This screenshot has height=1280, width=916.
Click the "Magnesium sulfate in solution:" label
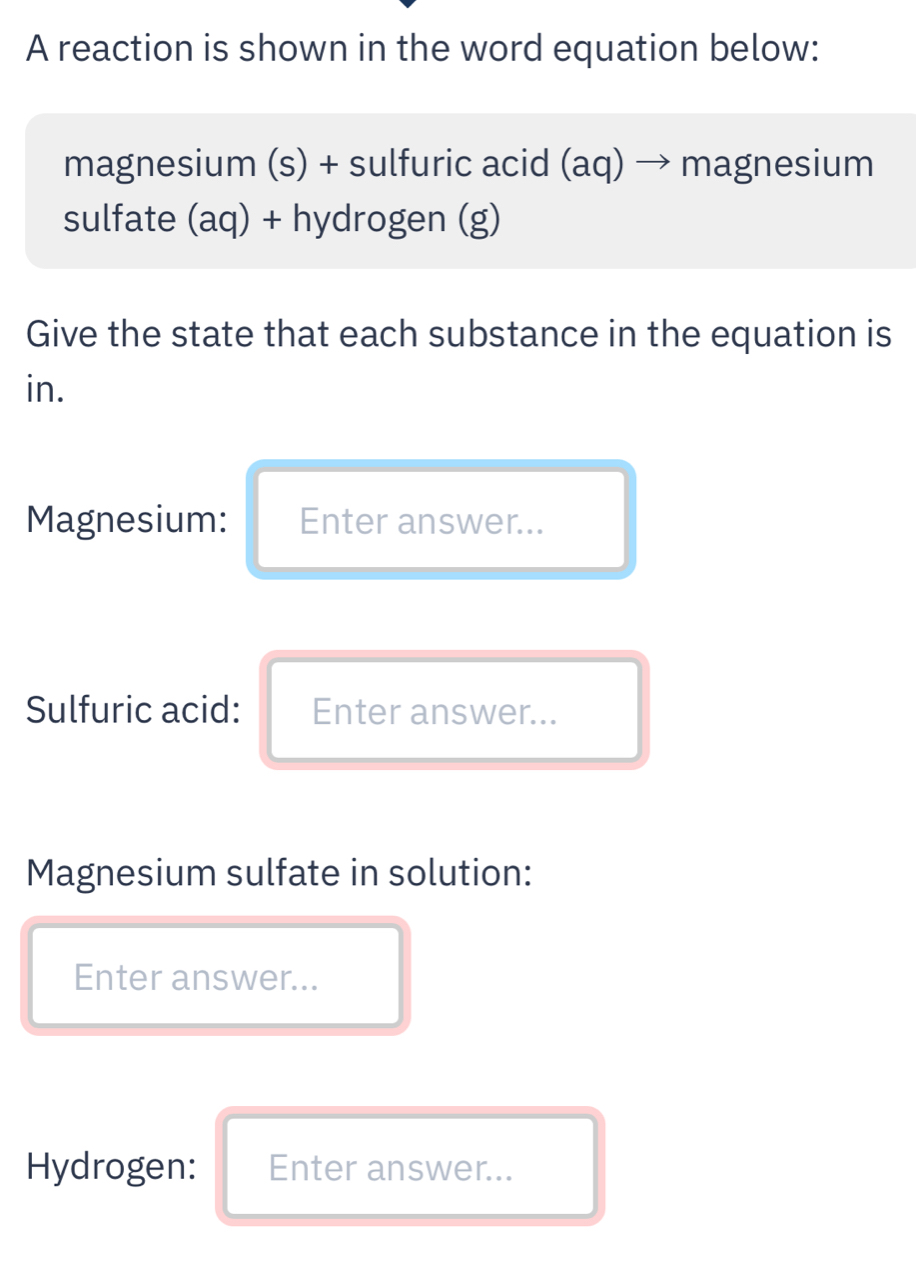pos(279,871)
